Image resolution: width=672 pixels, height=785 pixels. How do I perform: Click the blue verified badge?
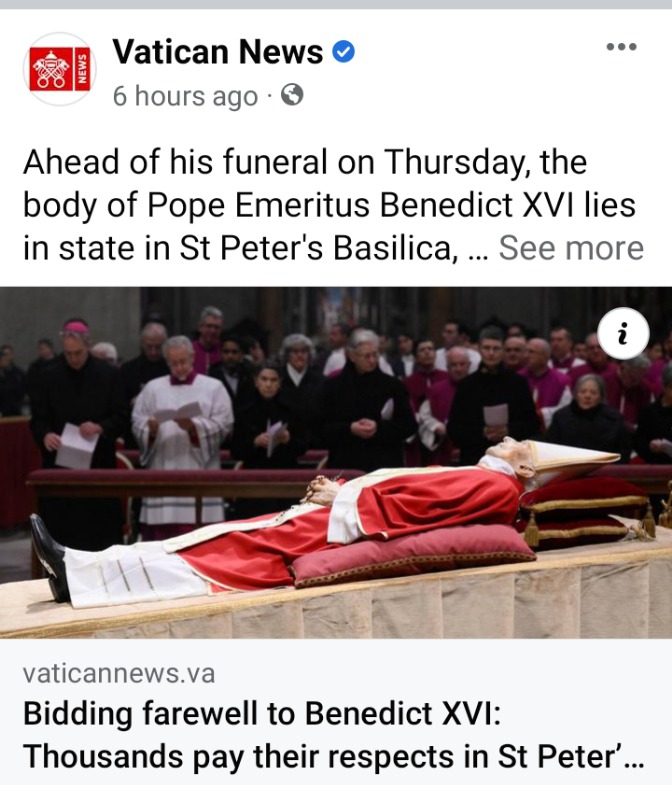pos(344,52)
